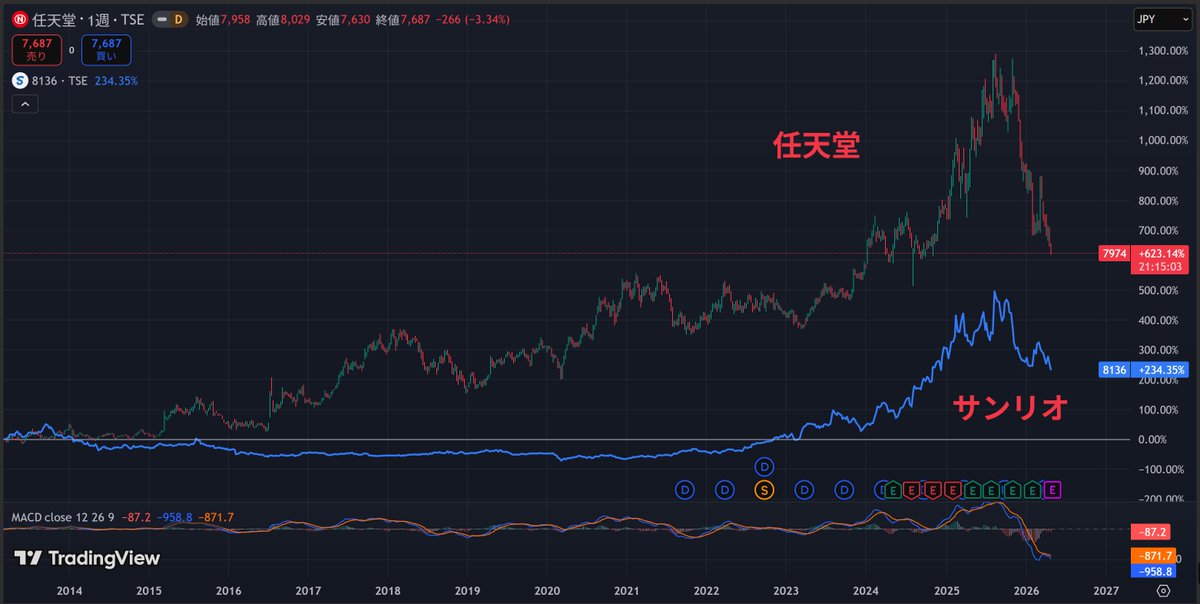This screenshot has height=604, width=1200.
Task: Click the D dividend marker above S marker
Action: click(764, 467)
